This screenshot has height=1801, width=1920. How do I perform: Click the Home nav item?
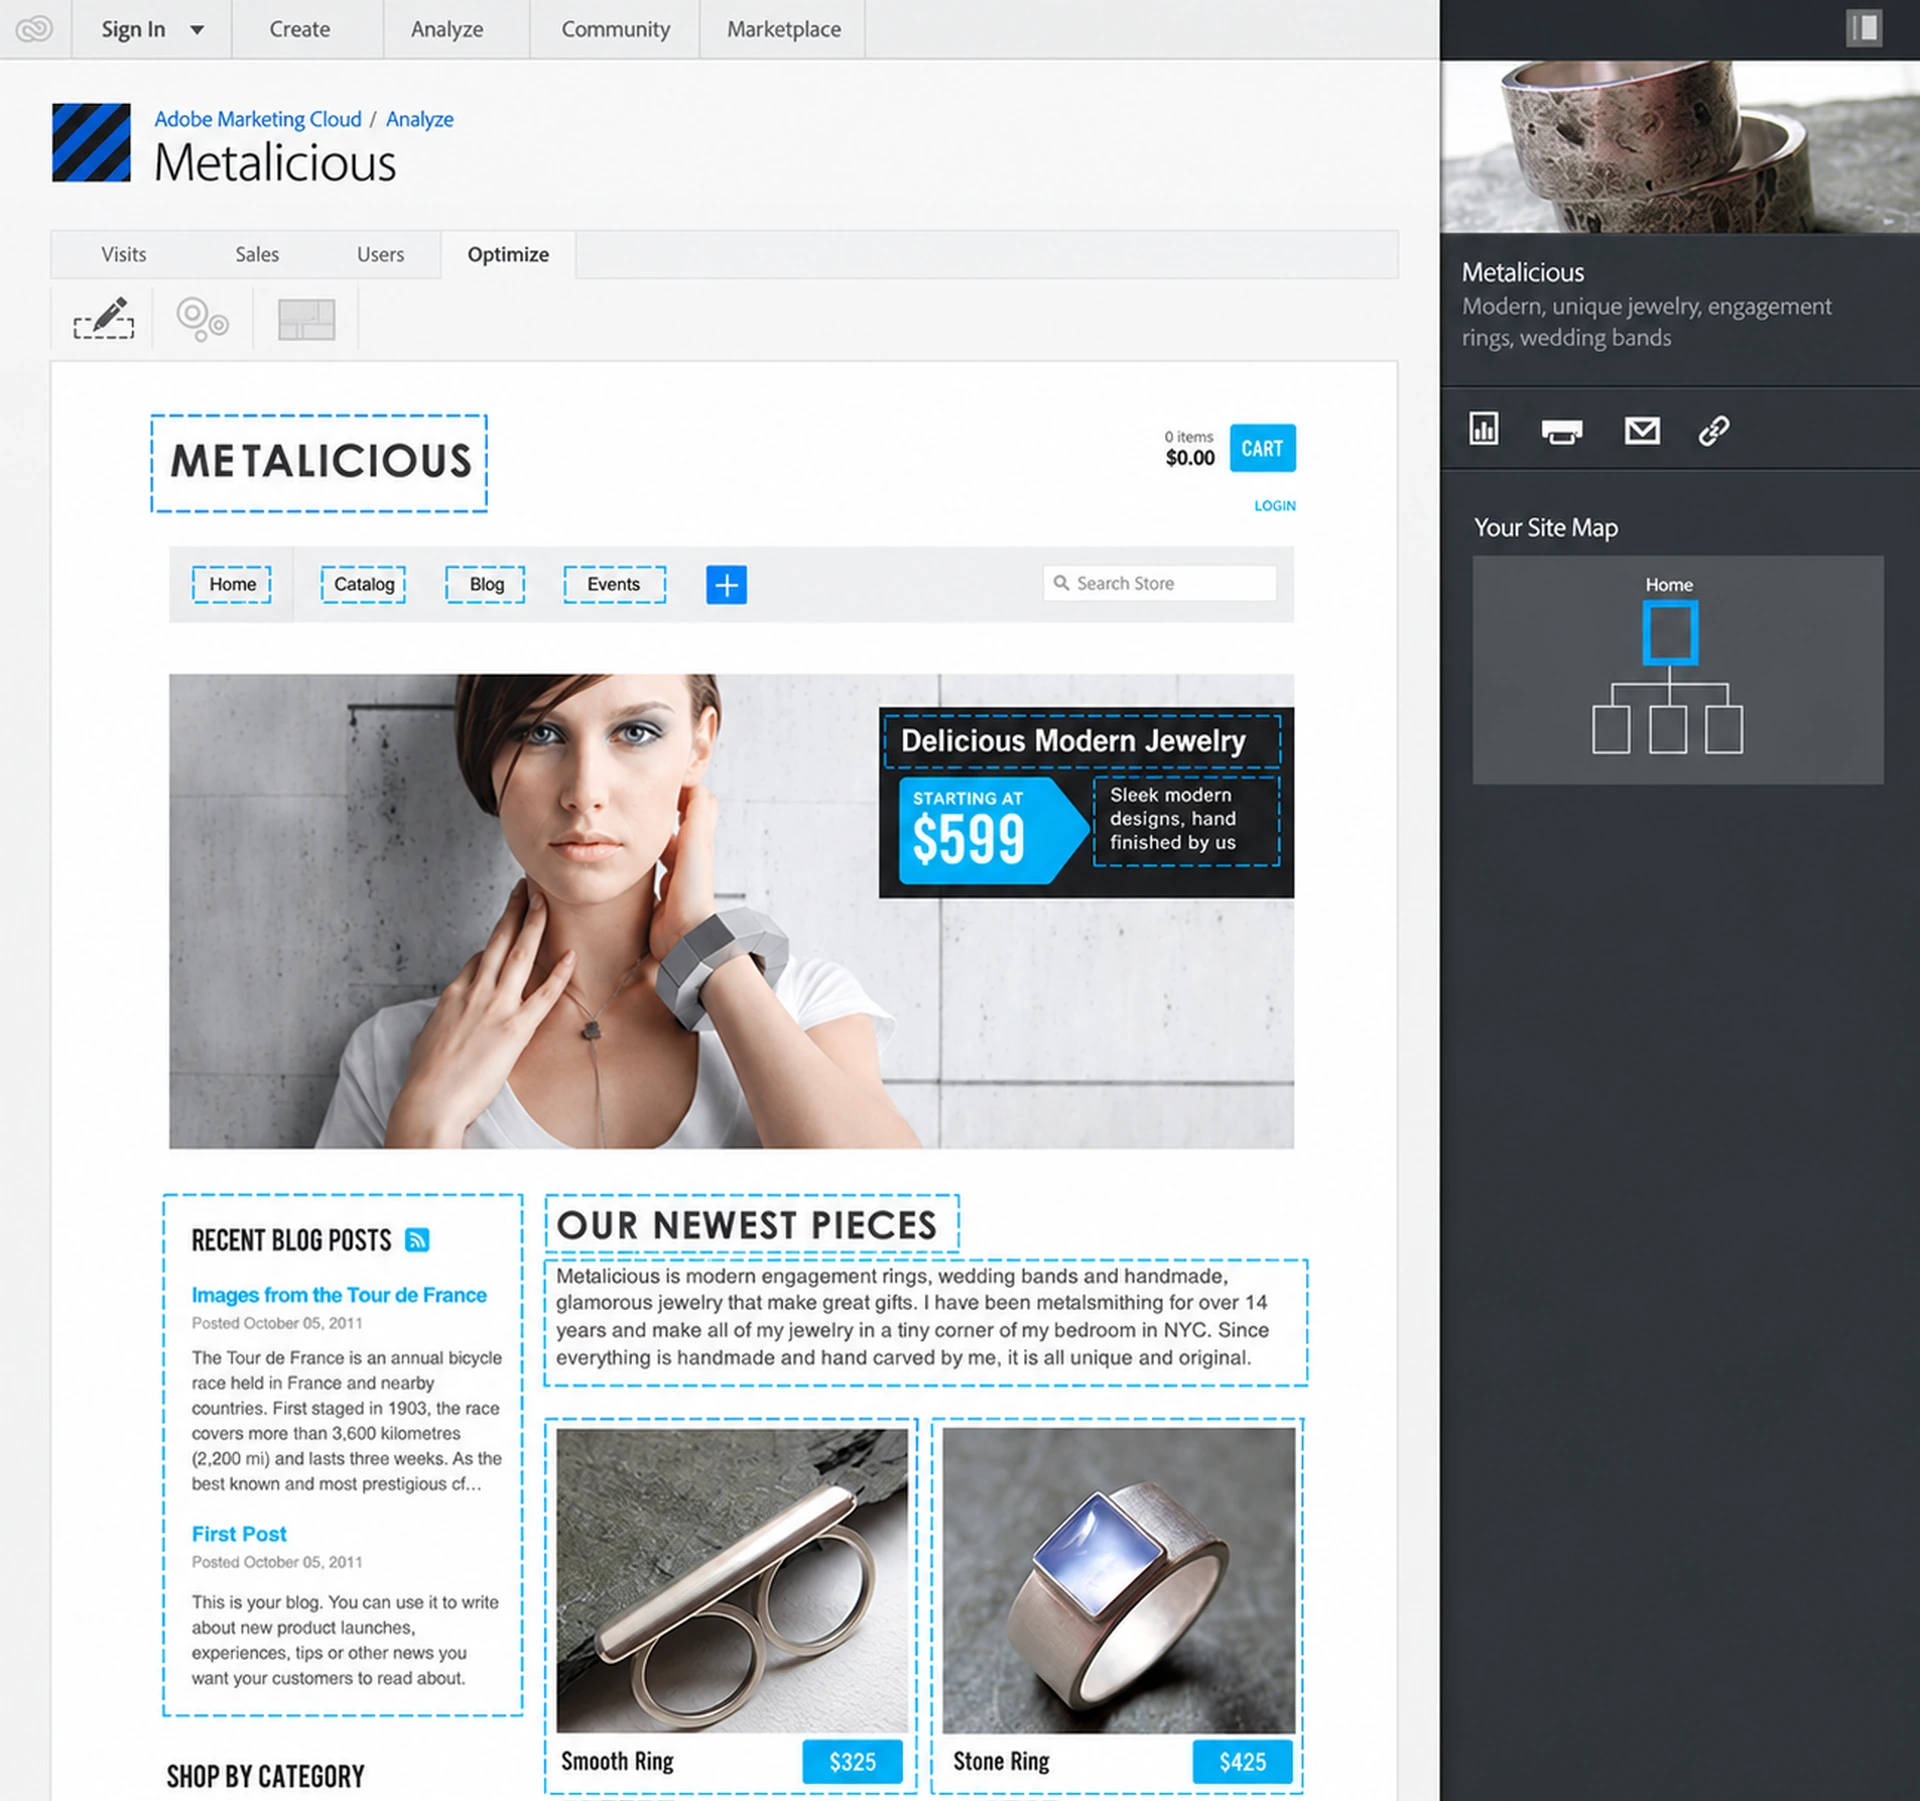click(x=232, y=584)
